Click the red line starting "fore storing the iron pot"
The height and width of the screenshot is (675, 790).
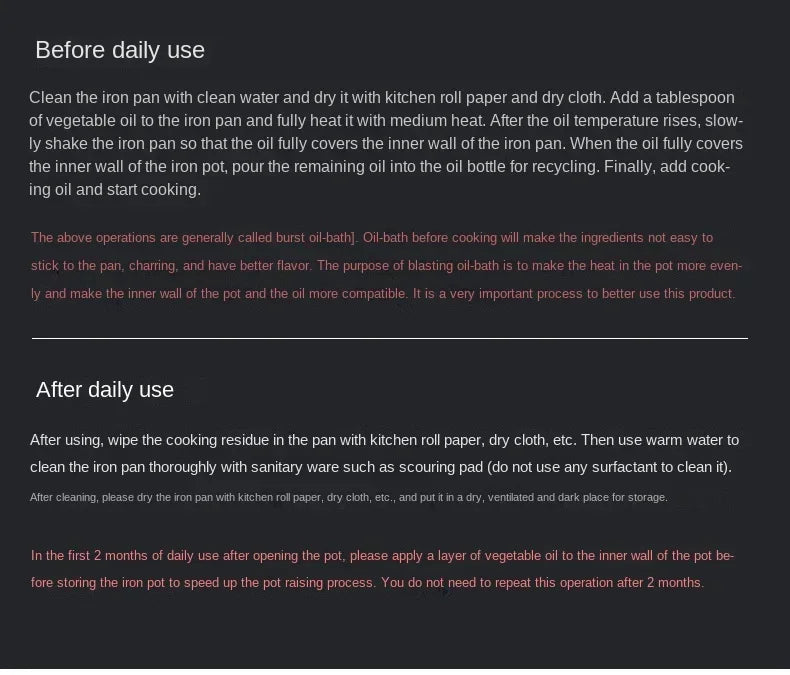pos(367,582)
